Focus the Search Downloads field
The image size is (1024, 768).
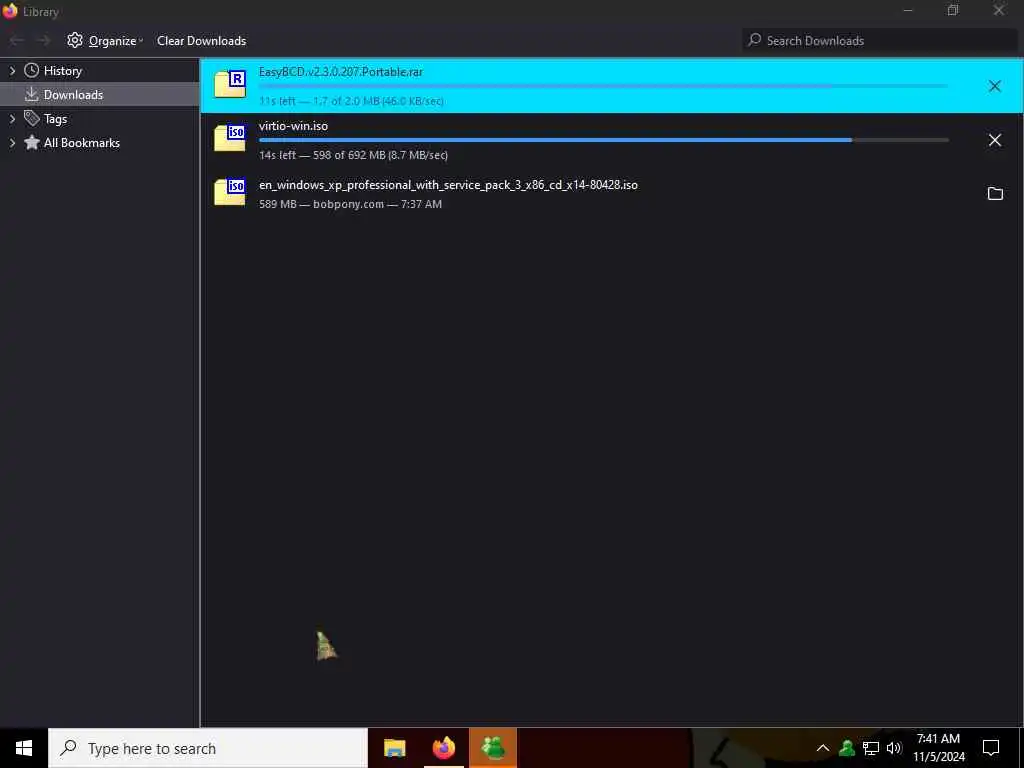(x=879, y=40)
